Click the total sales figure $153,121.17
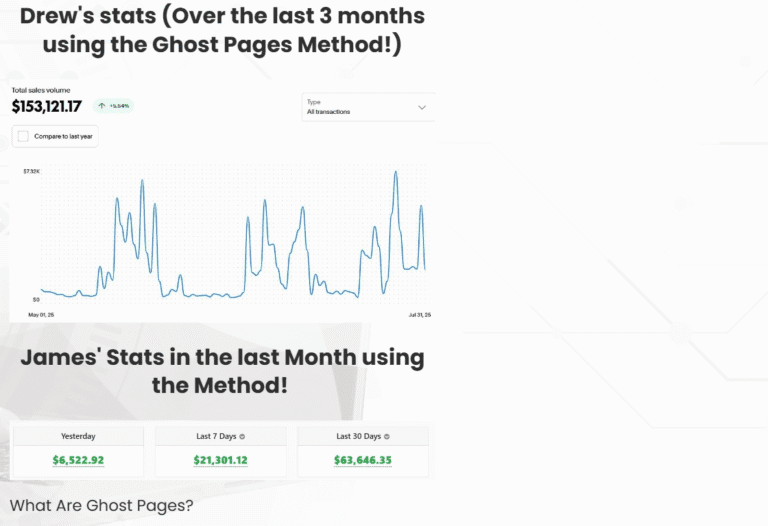 tap(47, 105)
